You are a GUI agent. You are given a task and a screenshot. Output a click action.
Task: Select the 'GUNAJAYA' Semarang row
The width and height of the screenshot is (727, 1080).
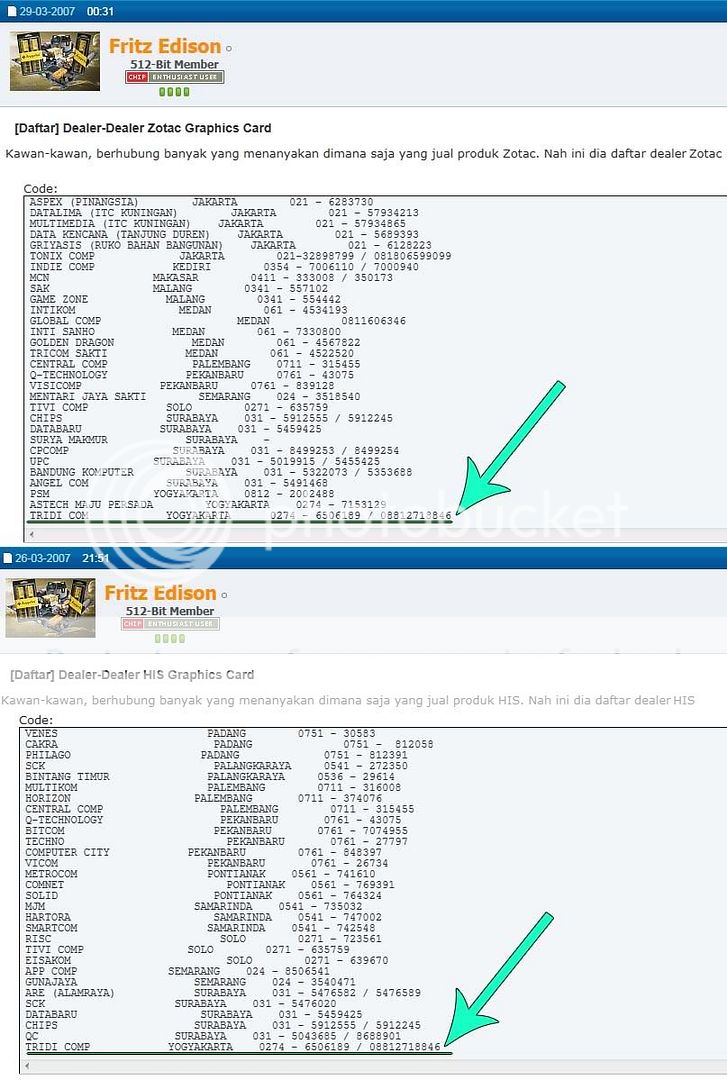click(x=190, y=982)
